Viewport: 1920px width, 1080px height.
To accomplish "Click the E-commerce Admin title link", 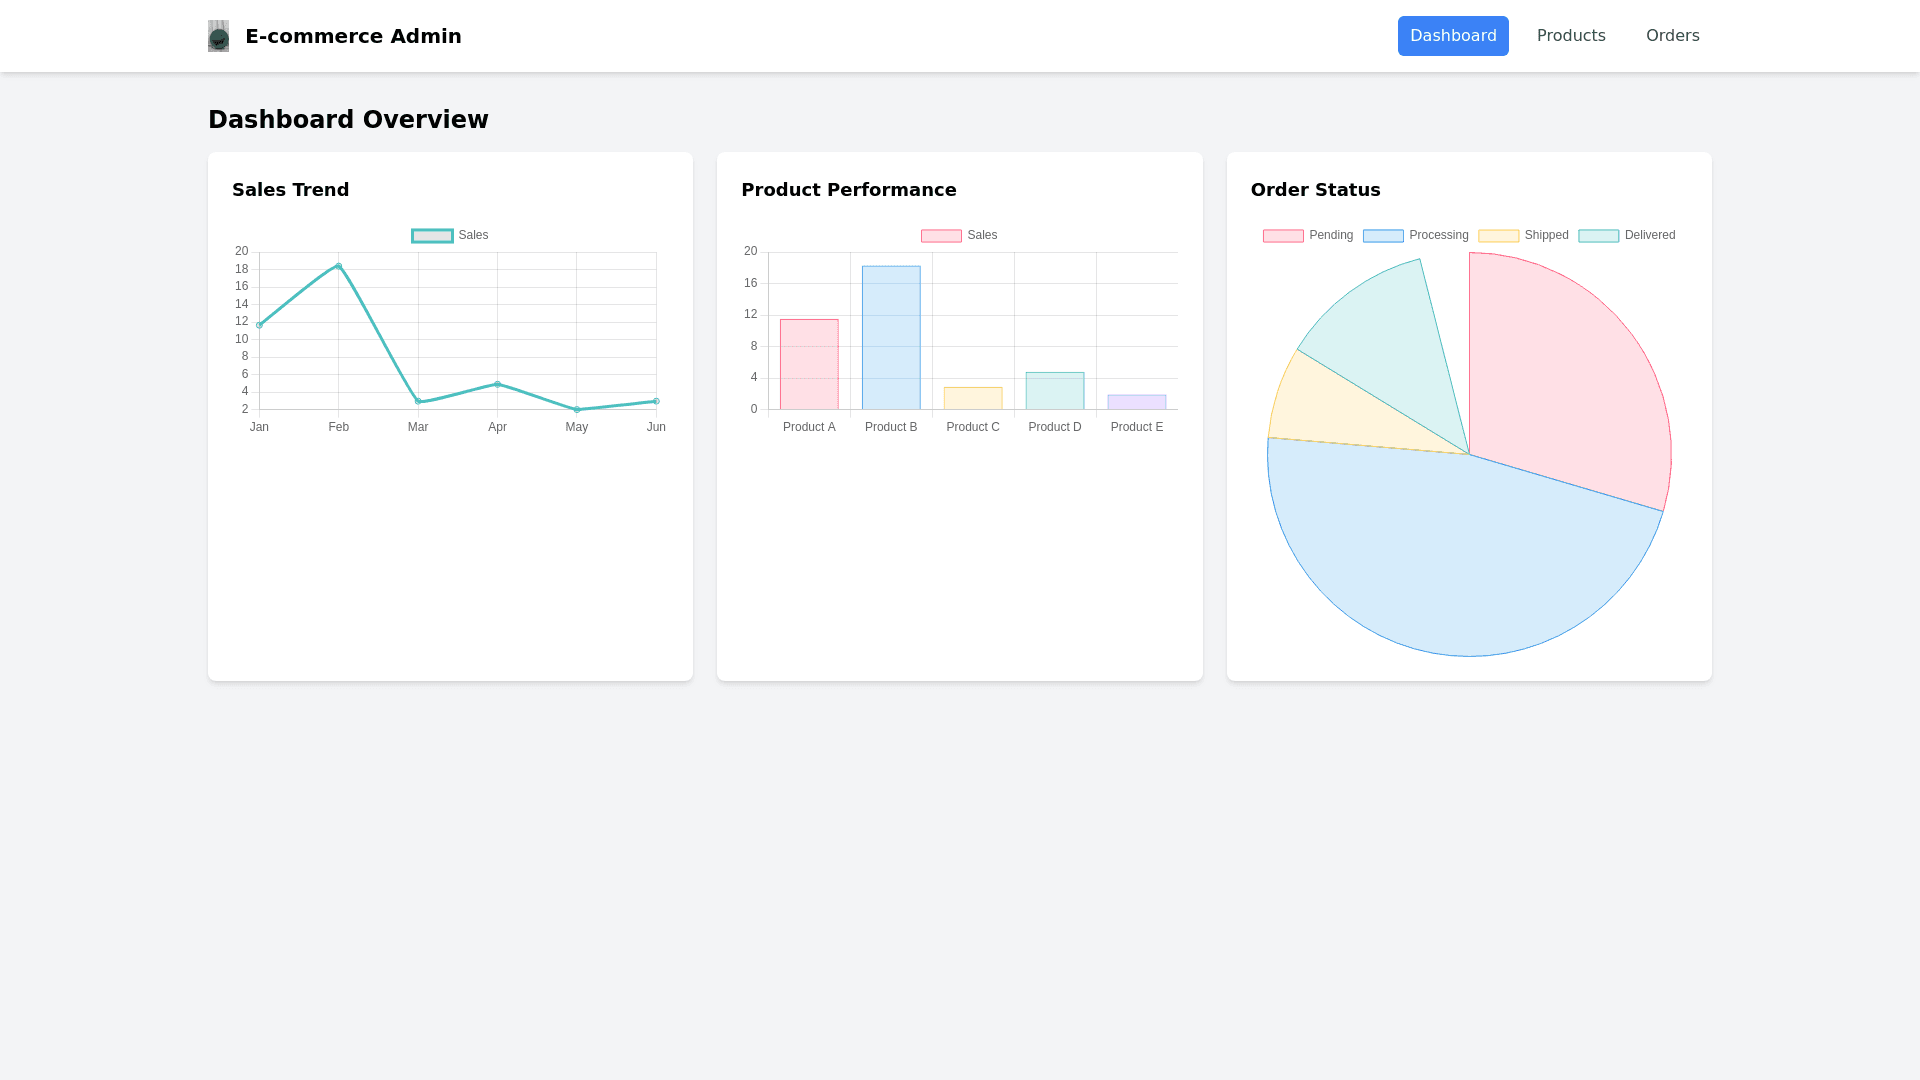I will pos(353,36).
